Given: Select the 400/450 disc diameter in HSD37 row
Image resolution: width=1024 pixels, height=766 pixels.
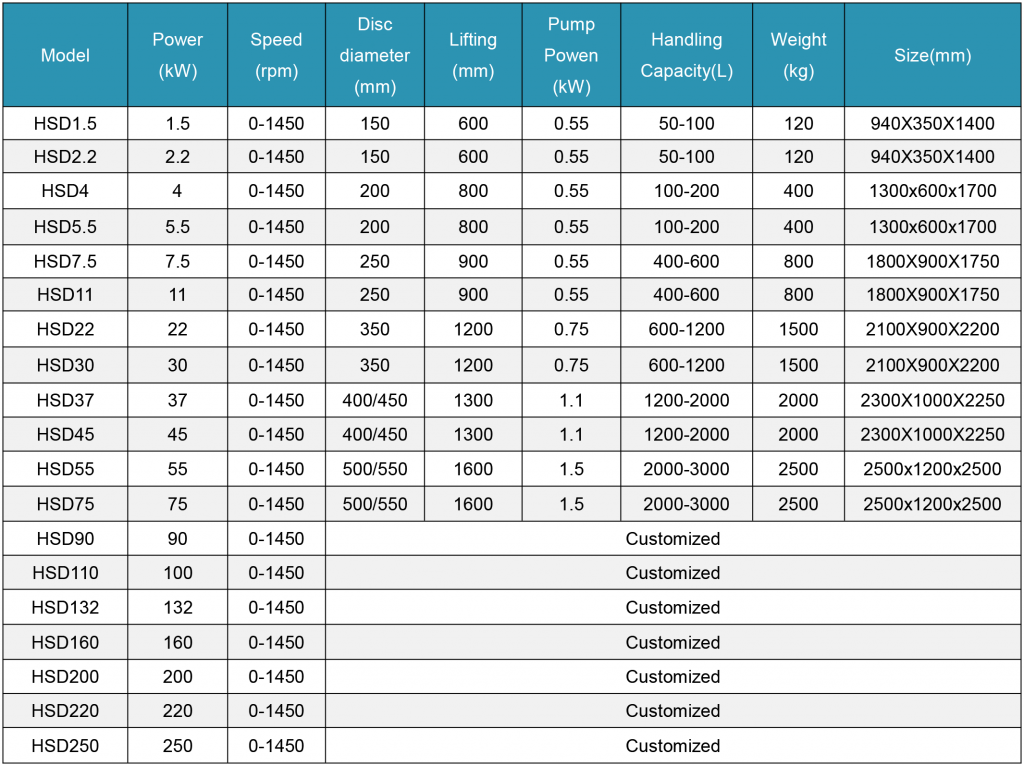Looking at the screenshot, I should [x=375, y=400].
